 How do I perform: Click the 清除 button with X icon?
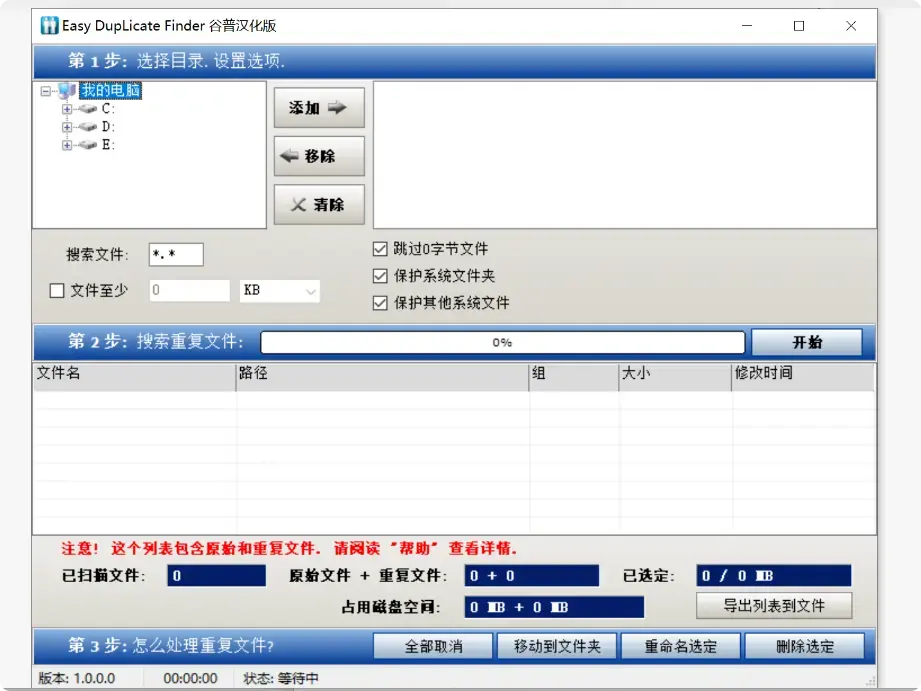tap(318, 204)
